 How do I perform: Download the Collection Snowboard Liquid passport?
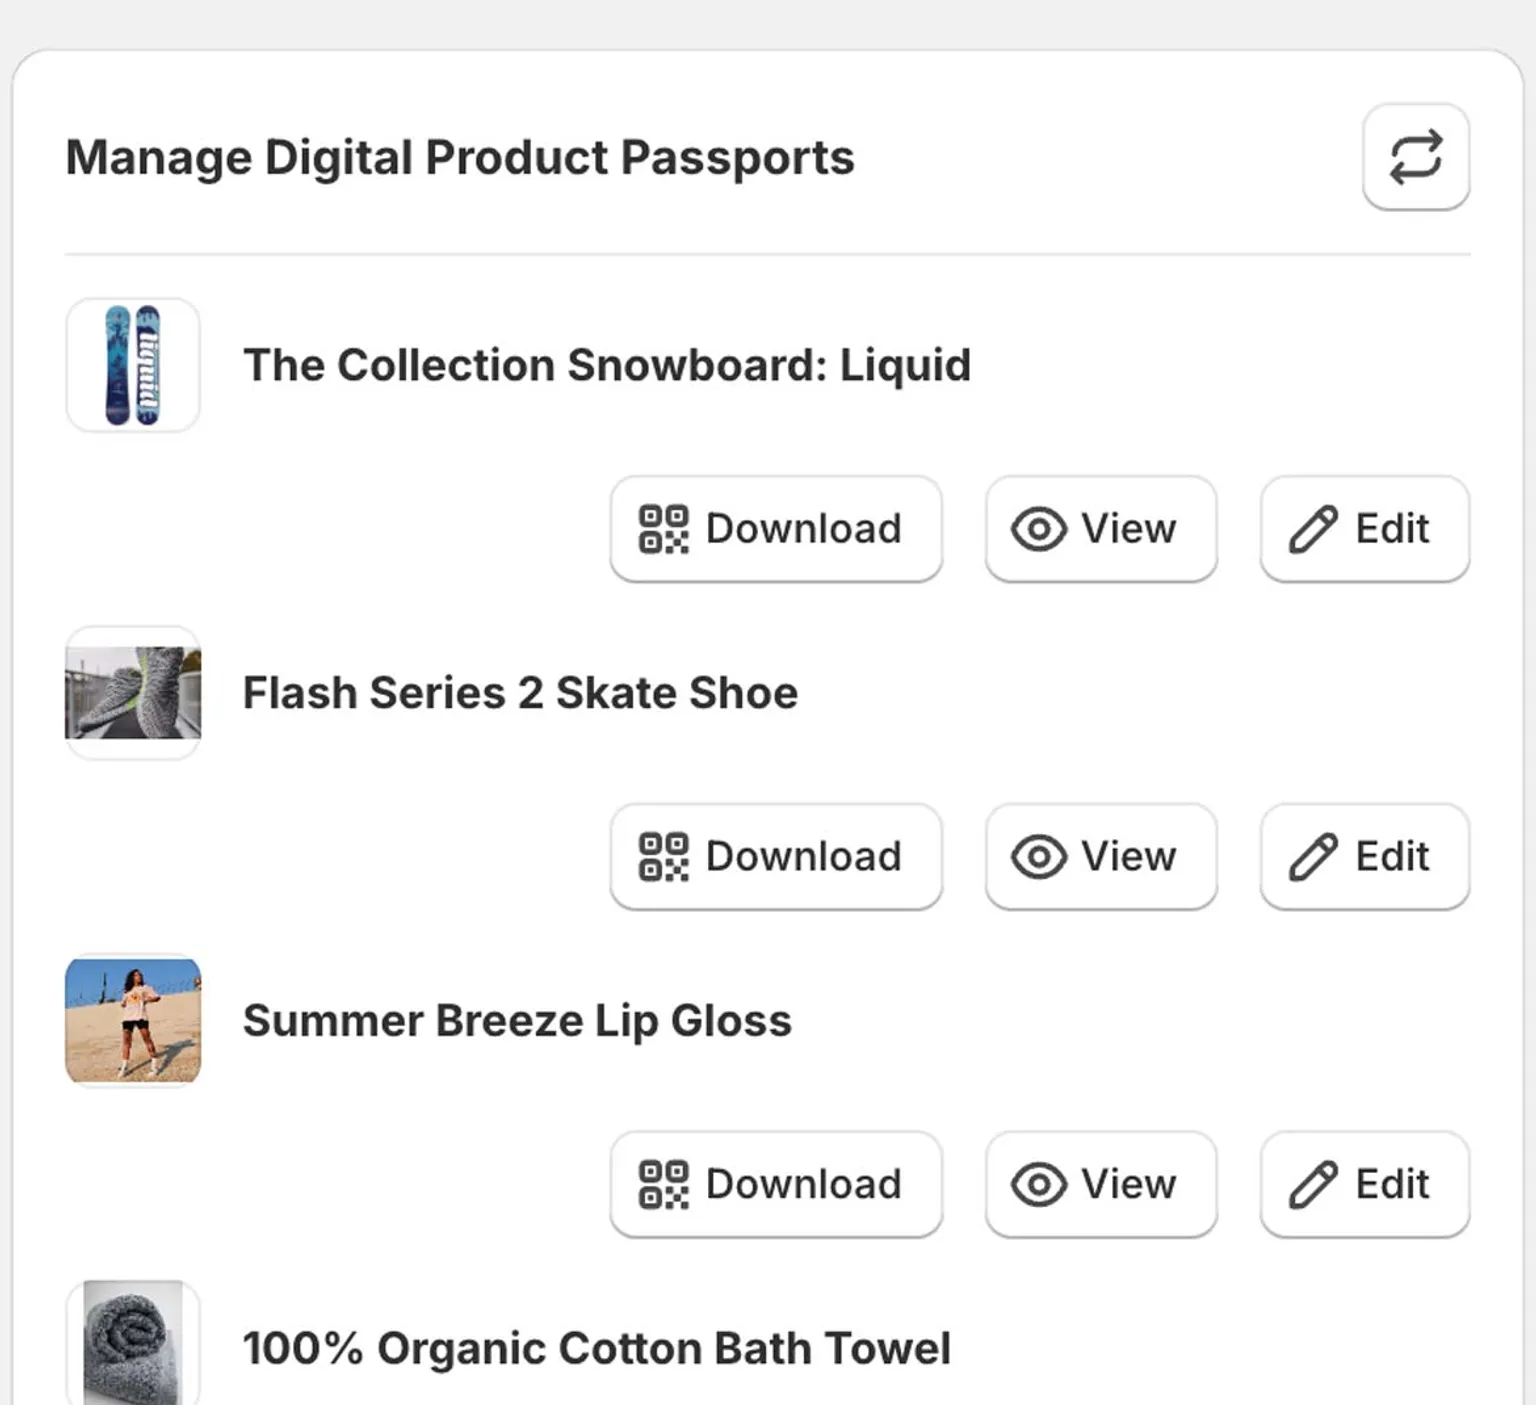click(x=776, y=528)
